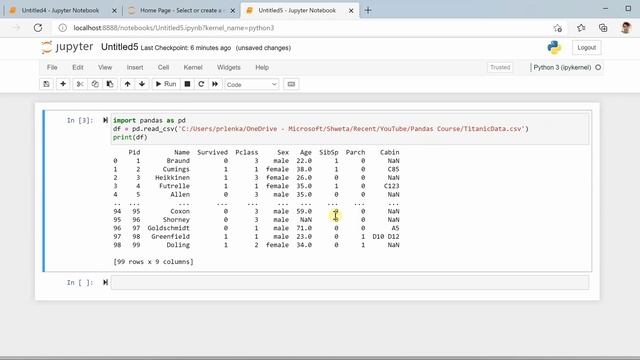This screenshot has width=640, height=360.
Task: Copy selected cells icon
Action: click(x=95, y=84)
